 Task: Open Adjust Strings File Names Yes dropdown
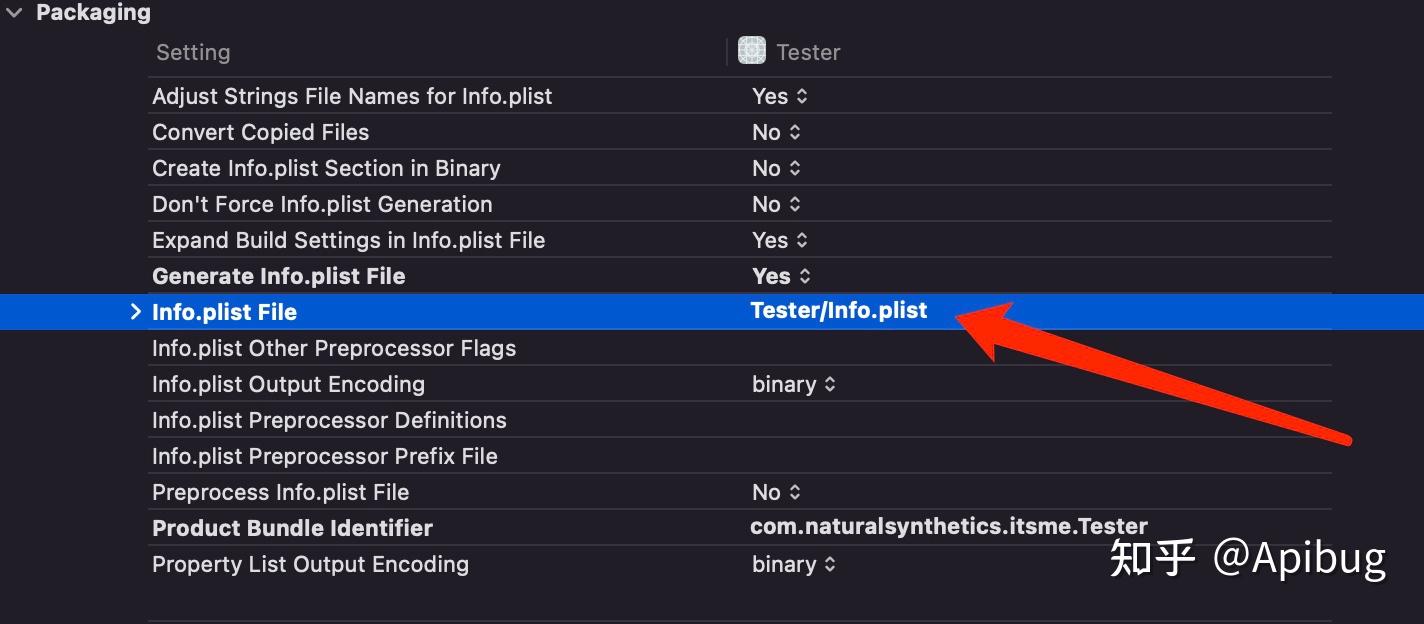[780, 96]
